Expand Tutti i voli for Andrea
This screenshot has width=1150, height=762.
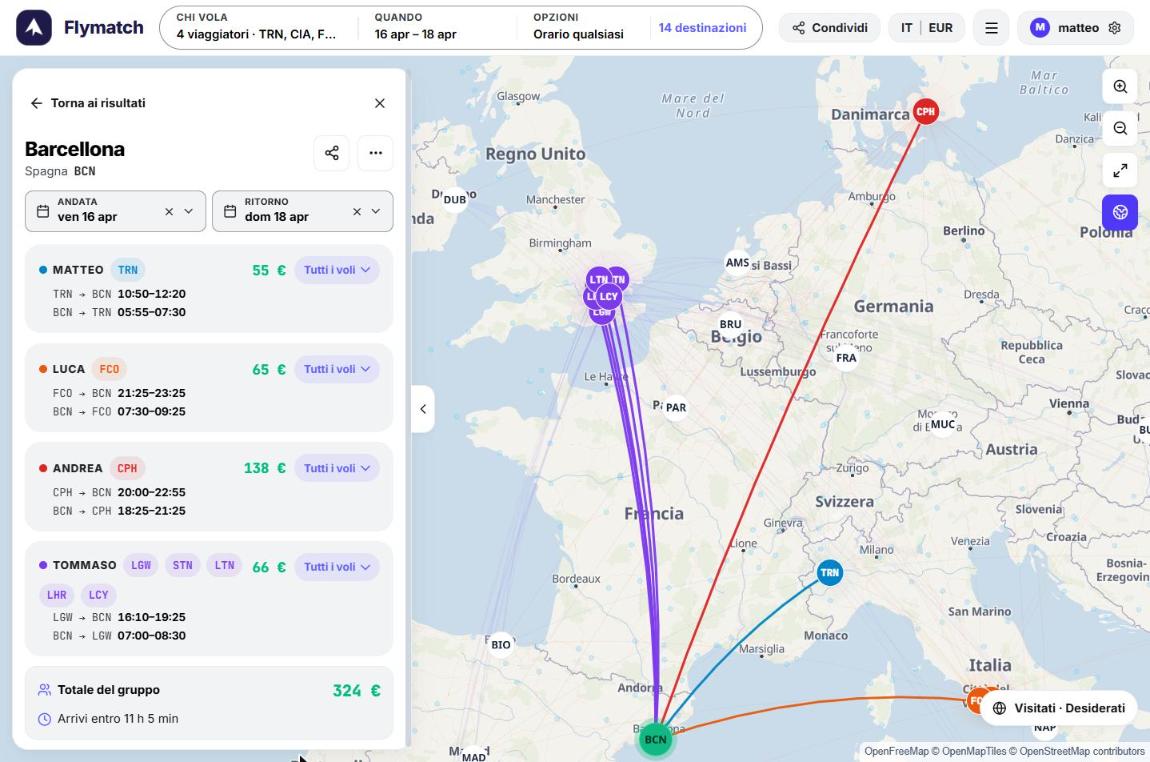[x=337, y=468]
